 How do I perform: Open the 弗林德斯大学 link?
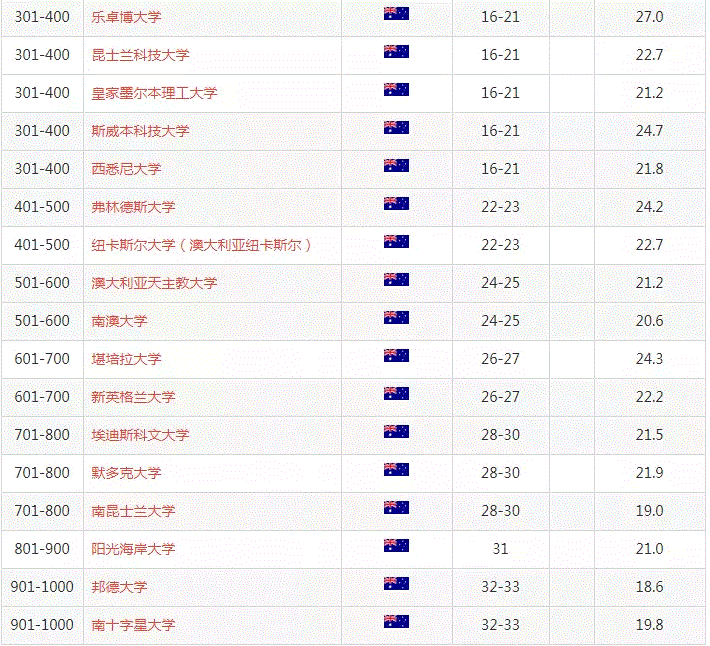tap(134, 207)
